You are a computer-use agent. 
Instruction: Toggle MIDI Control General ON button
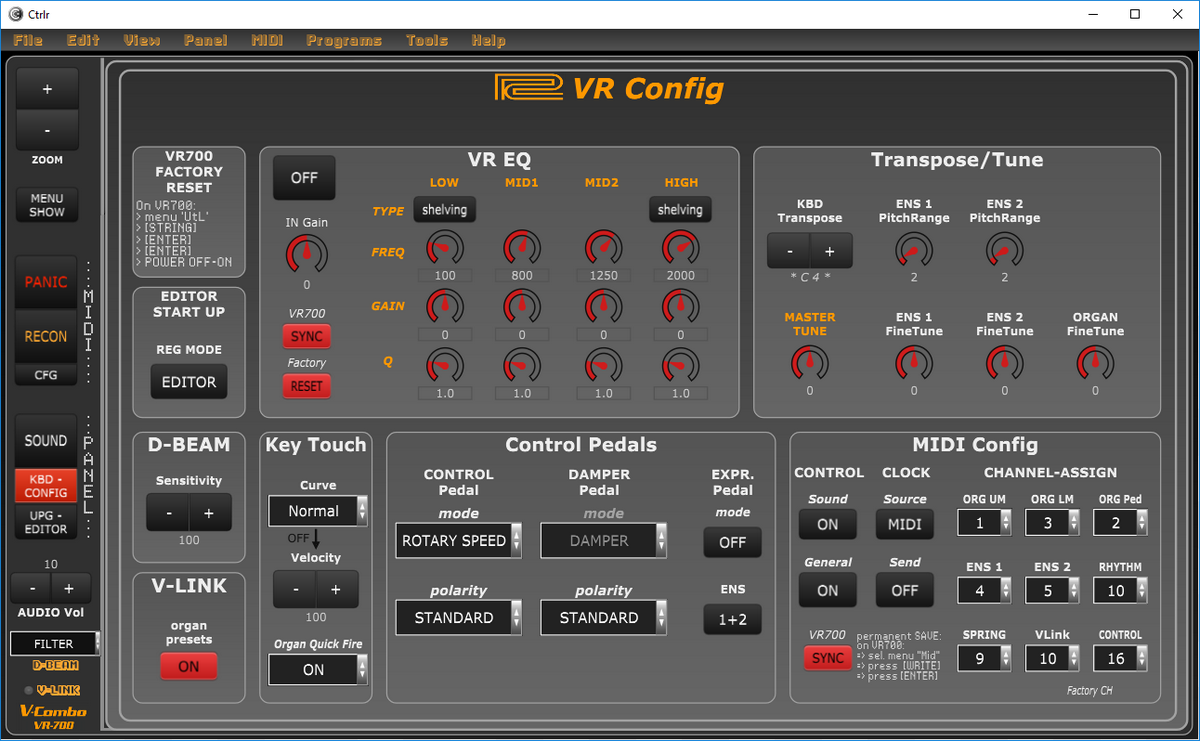tap(828, 590)
